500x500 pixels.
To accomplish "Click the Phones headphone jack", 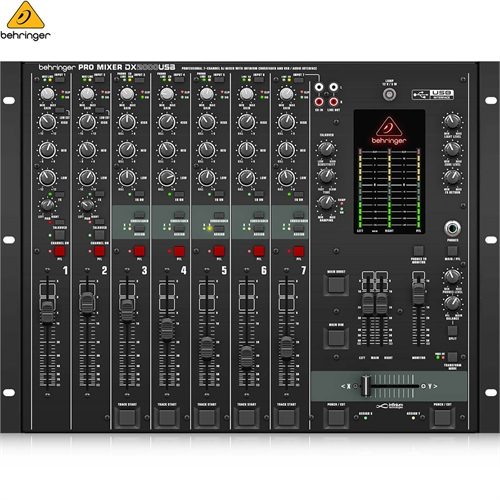I will (452, 229).
